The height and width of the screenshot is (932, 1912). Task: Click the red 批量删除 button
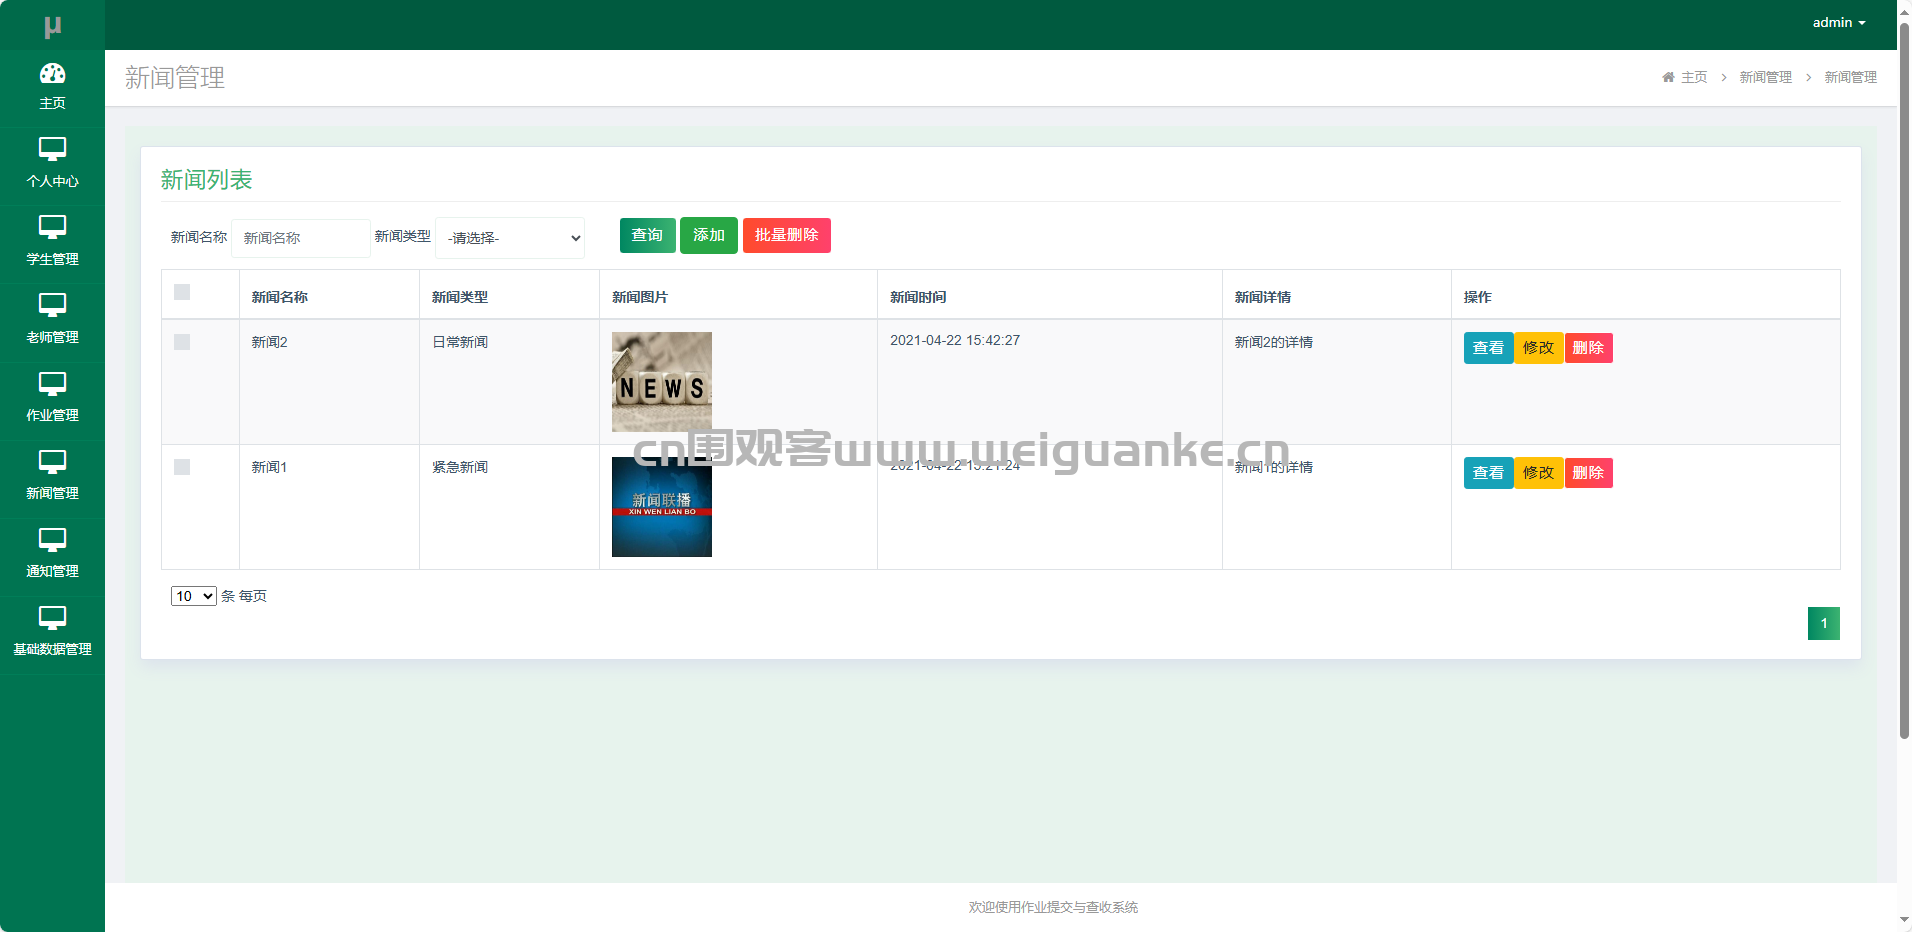[x=787, y=235]
